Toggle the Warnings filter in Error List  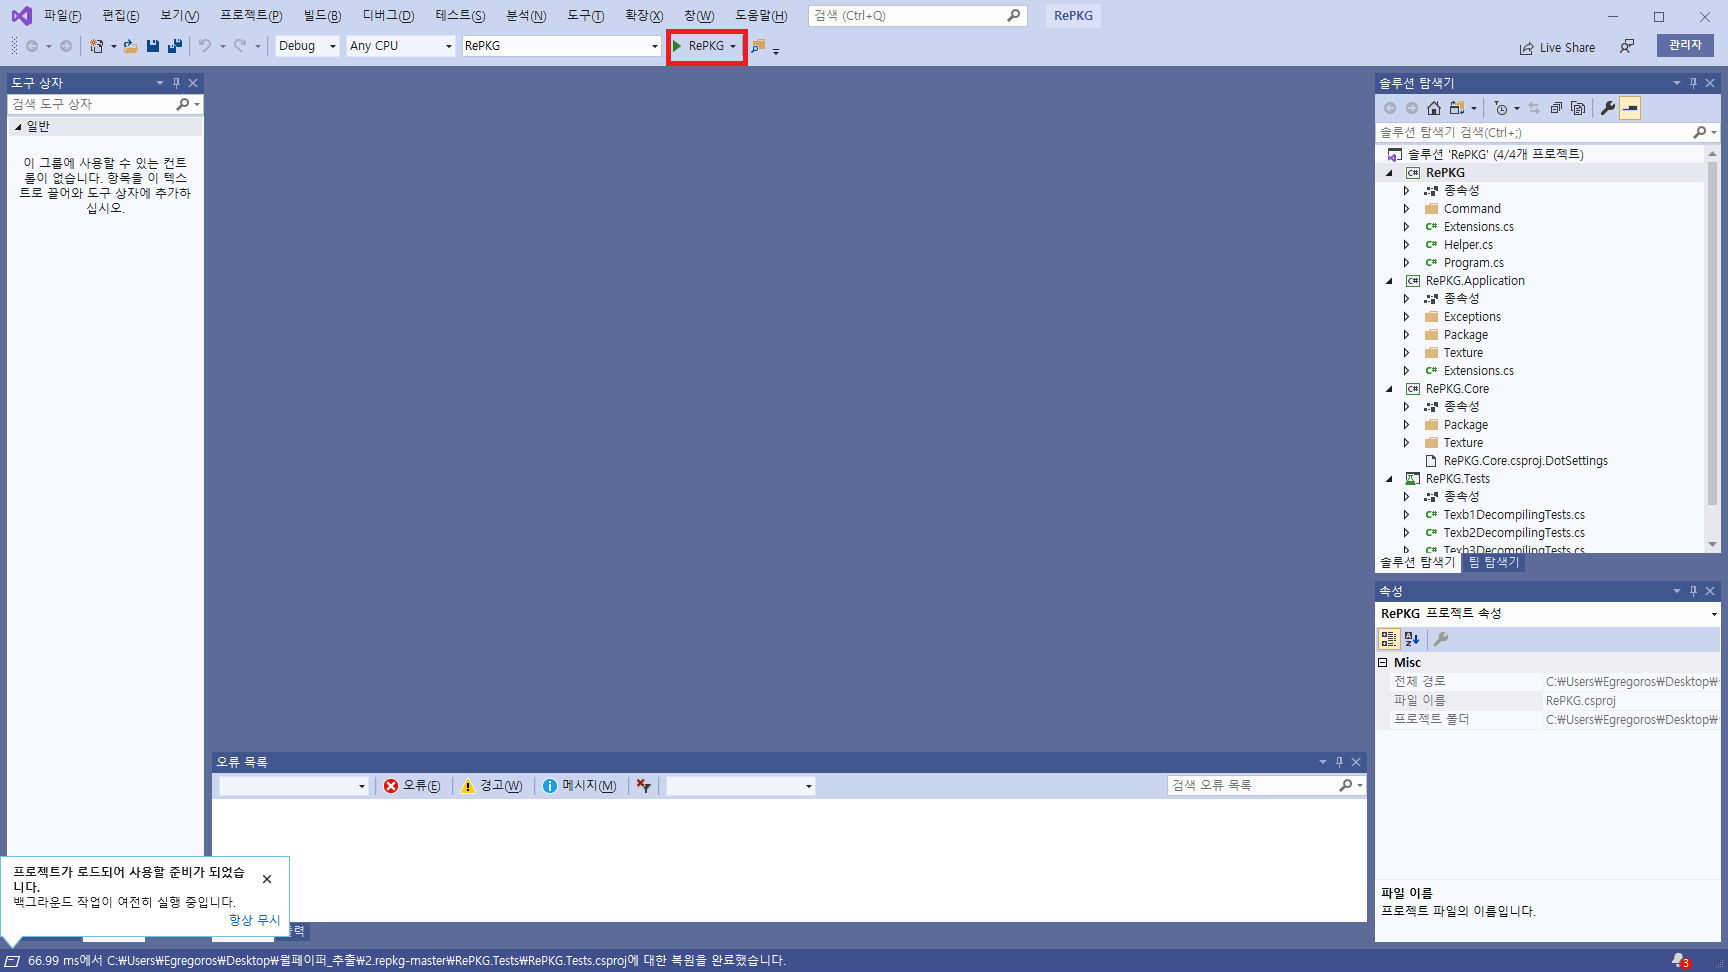pos(491,786)
